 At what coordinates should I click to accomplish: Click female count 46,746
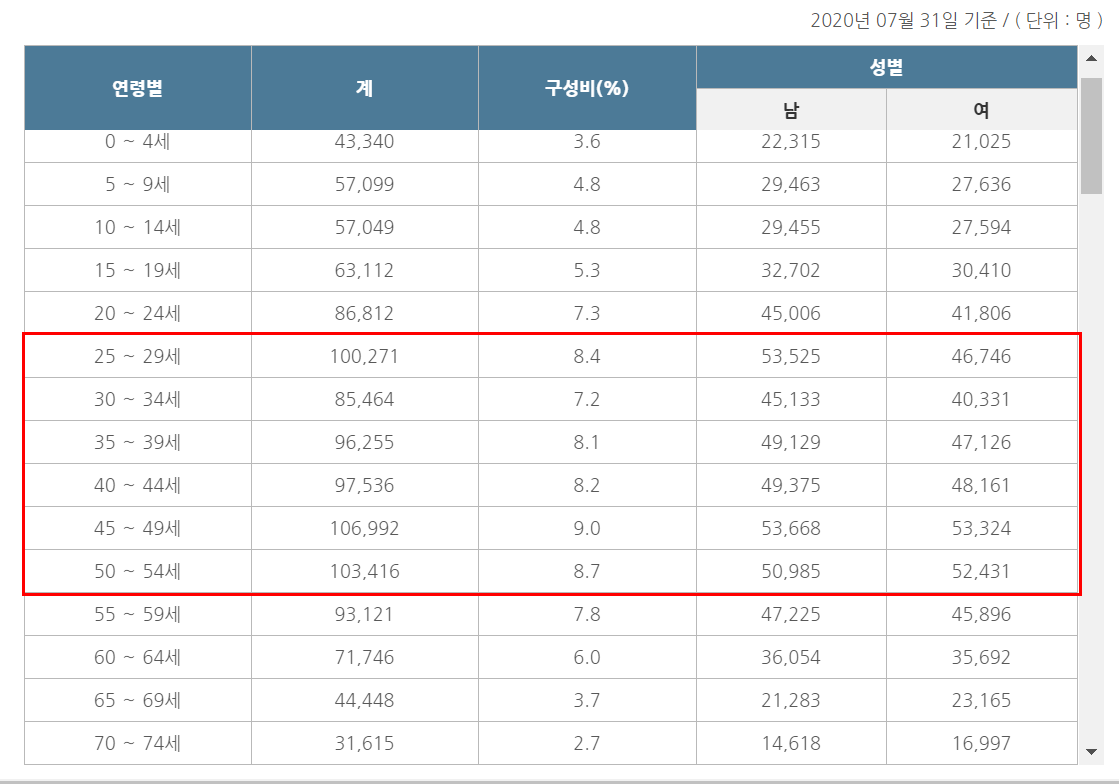pyautogui.click(x=982, y=356)
